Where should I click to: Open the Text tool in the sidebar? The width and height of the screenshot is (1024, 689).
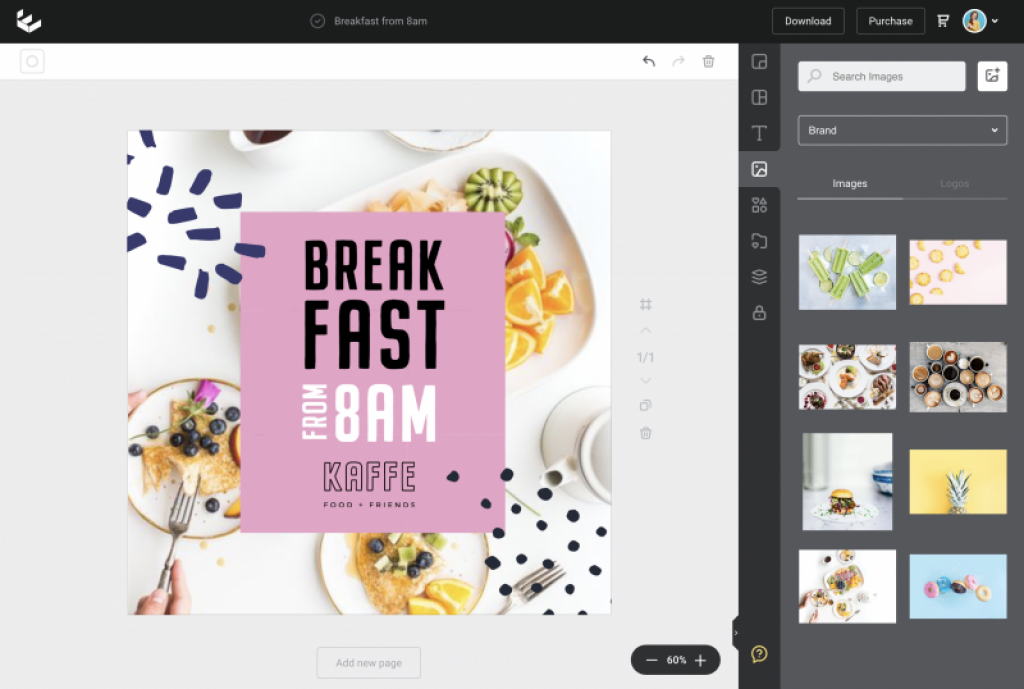759,133
